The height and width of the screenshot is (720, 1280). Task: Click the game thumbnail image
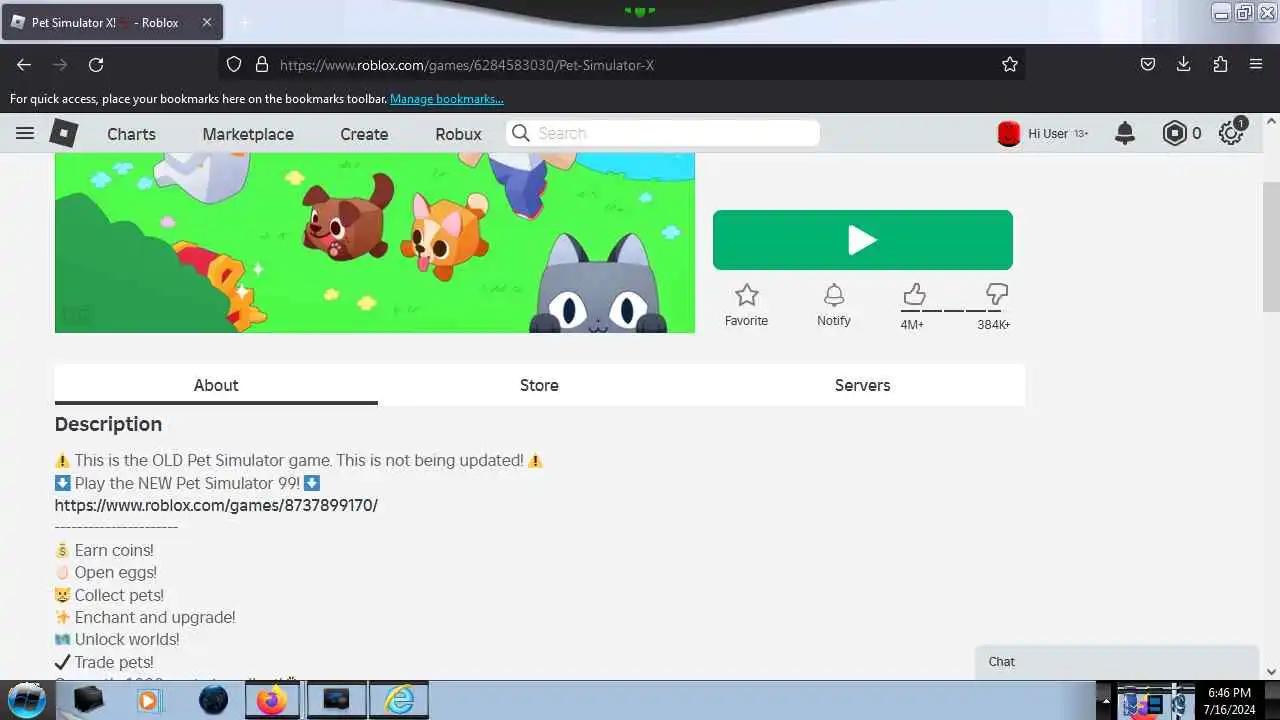[x=374, y=243]
